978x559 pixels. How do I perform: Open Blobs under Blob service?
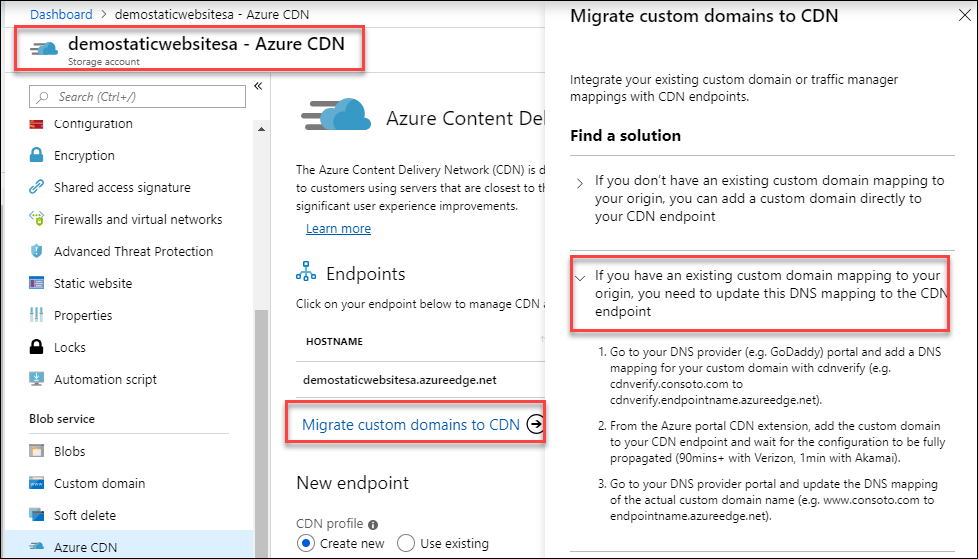pos(69,451)
